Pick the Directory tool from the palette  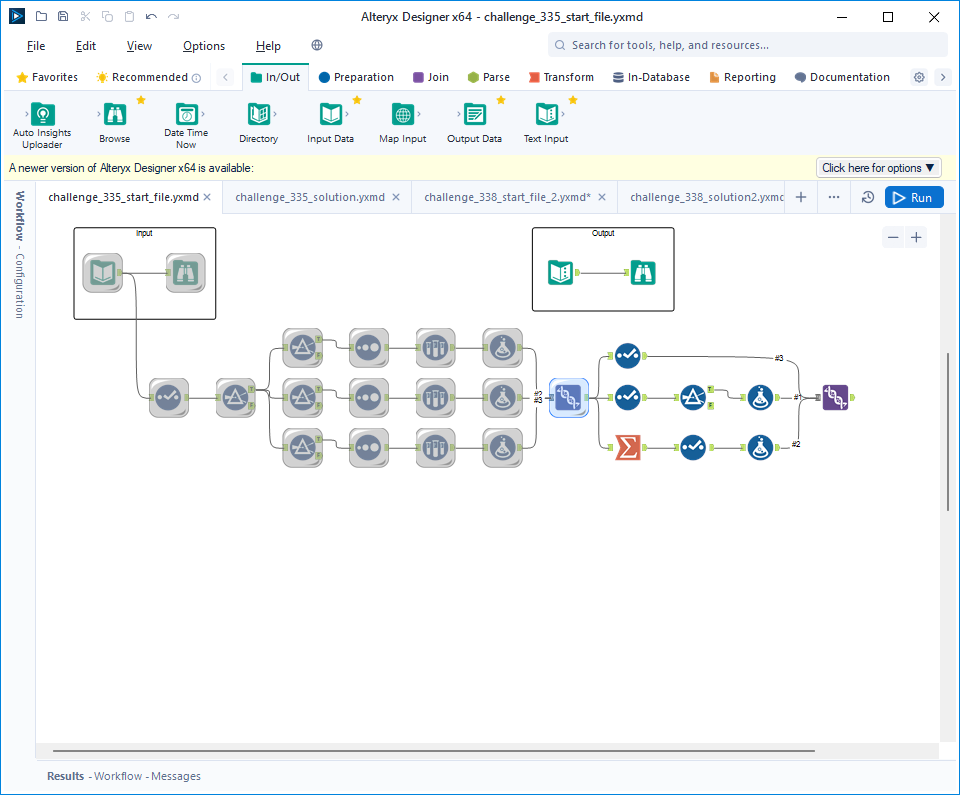258,114
